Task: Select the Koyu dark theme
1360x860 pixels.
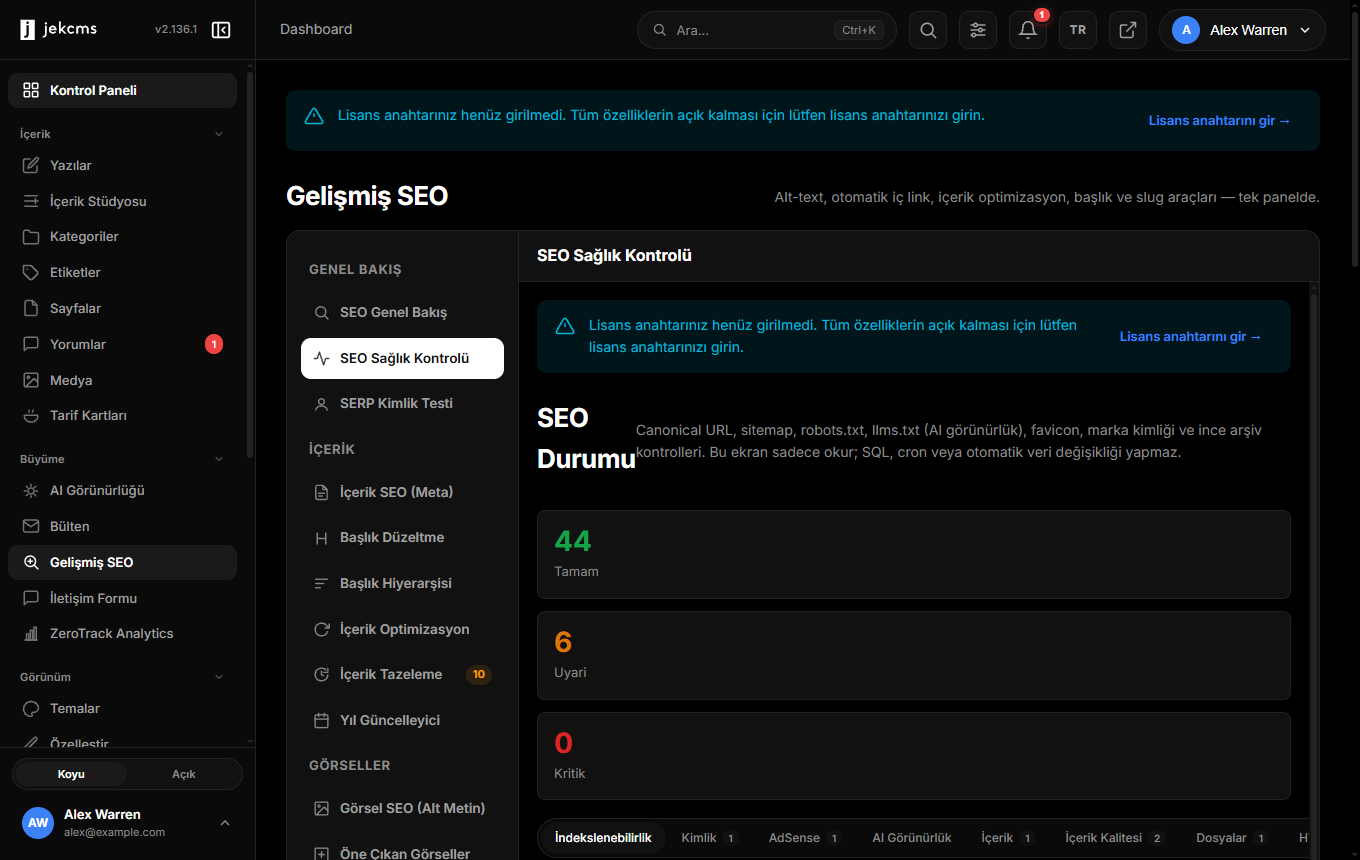Action: click(71, 774)
